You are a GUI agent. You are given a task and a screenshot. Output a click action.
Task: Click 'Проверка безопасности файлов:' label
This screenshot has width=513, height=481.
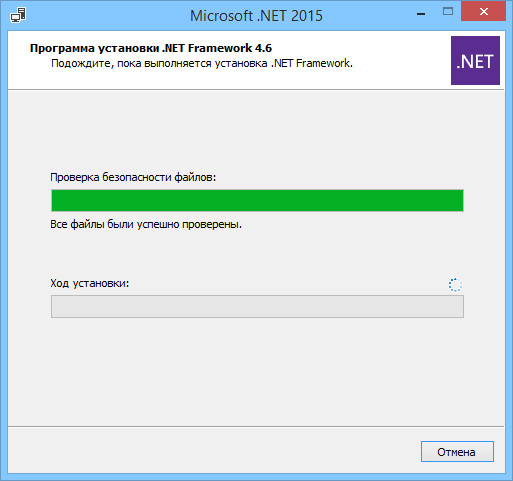(133, 177)
